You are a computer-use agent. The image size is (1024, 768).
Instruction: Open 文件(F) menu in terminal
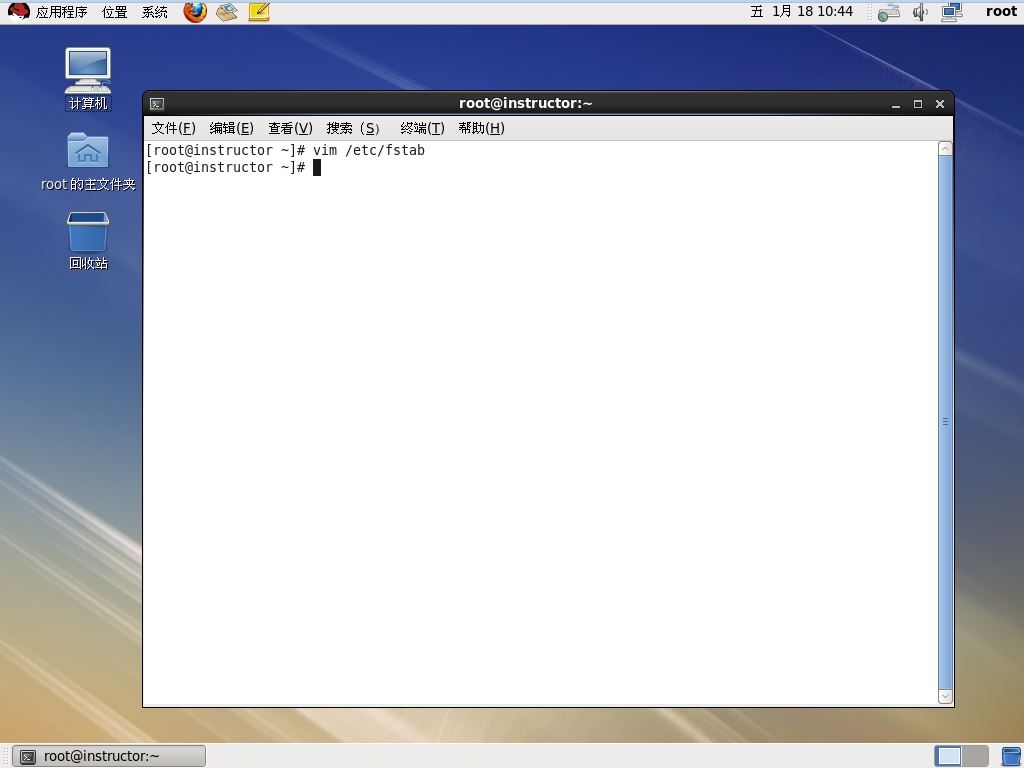coord(174,128)
